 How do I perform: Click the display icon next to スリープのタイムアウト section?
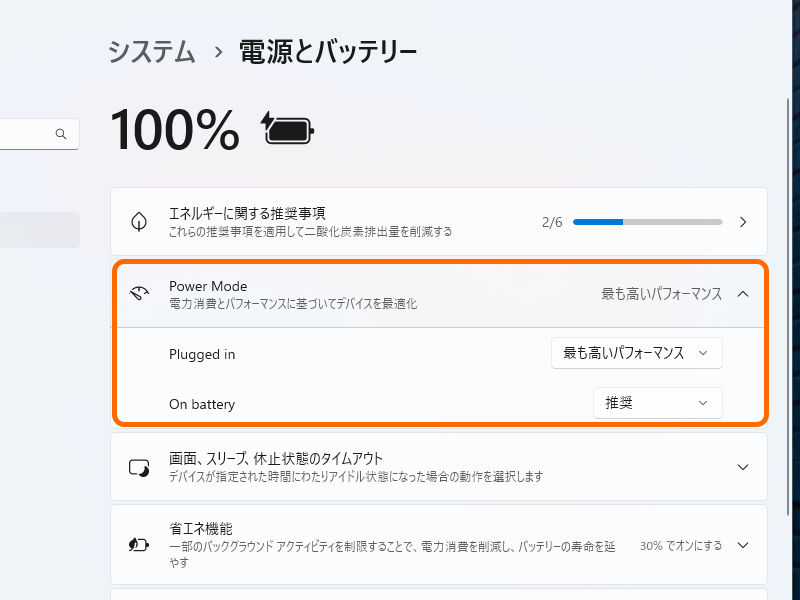139,466
